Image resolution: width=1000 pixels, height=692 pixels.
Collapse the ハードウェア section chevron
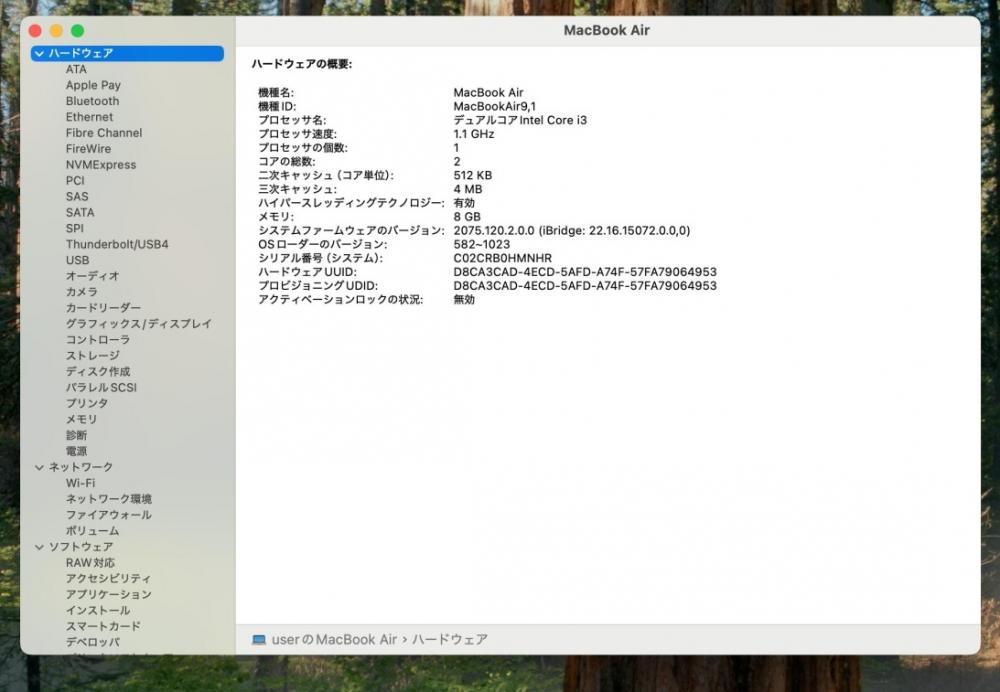pos(39,53)
